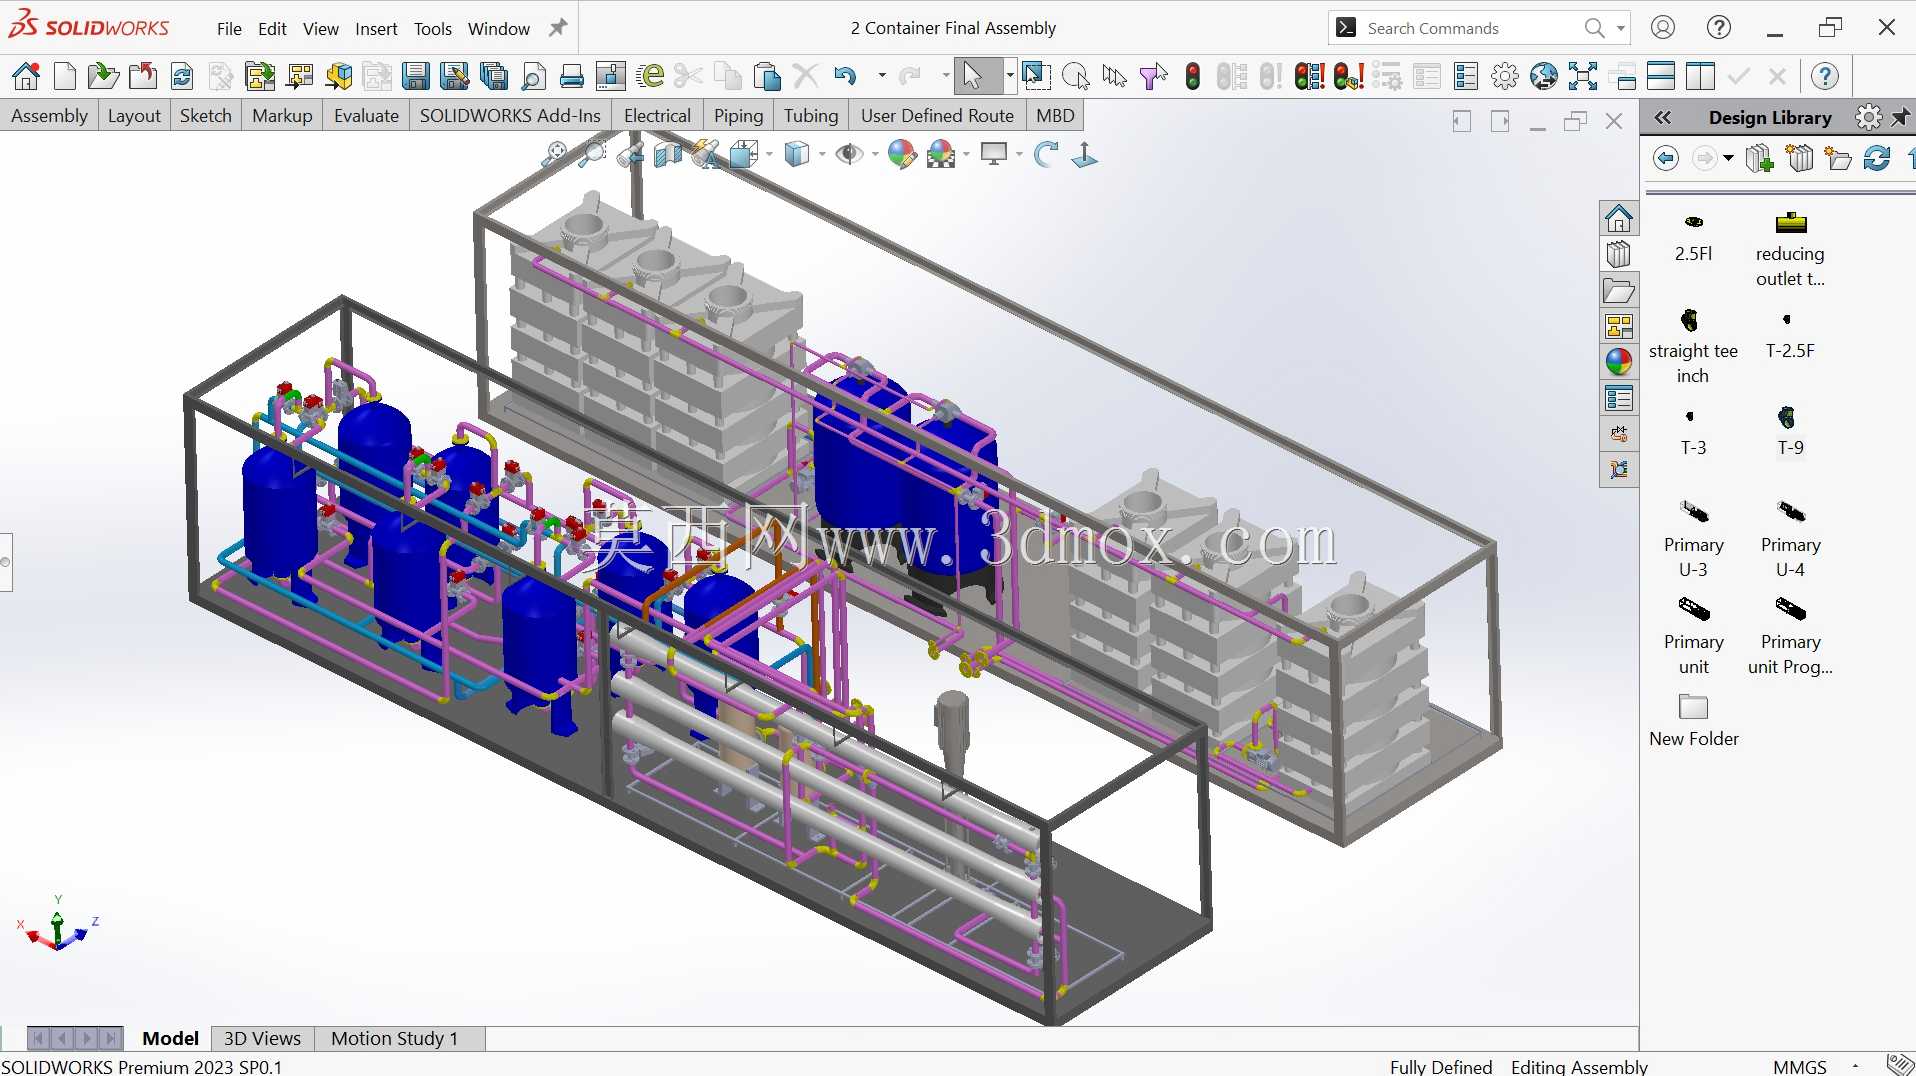Open the Custom Properties task pane tab

(x=1619, y=398)
